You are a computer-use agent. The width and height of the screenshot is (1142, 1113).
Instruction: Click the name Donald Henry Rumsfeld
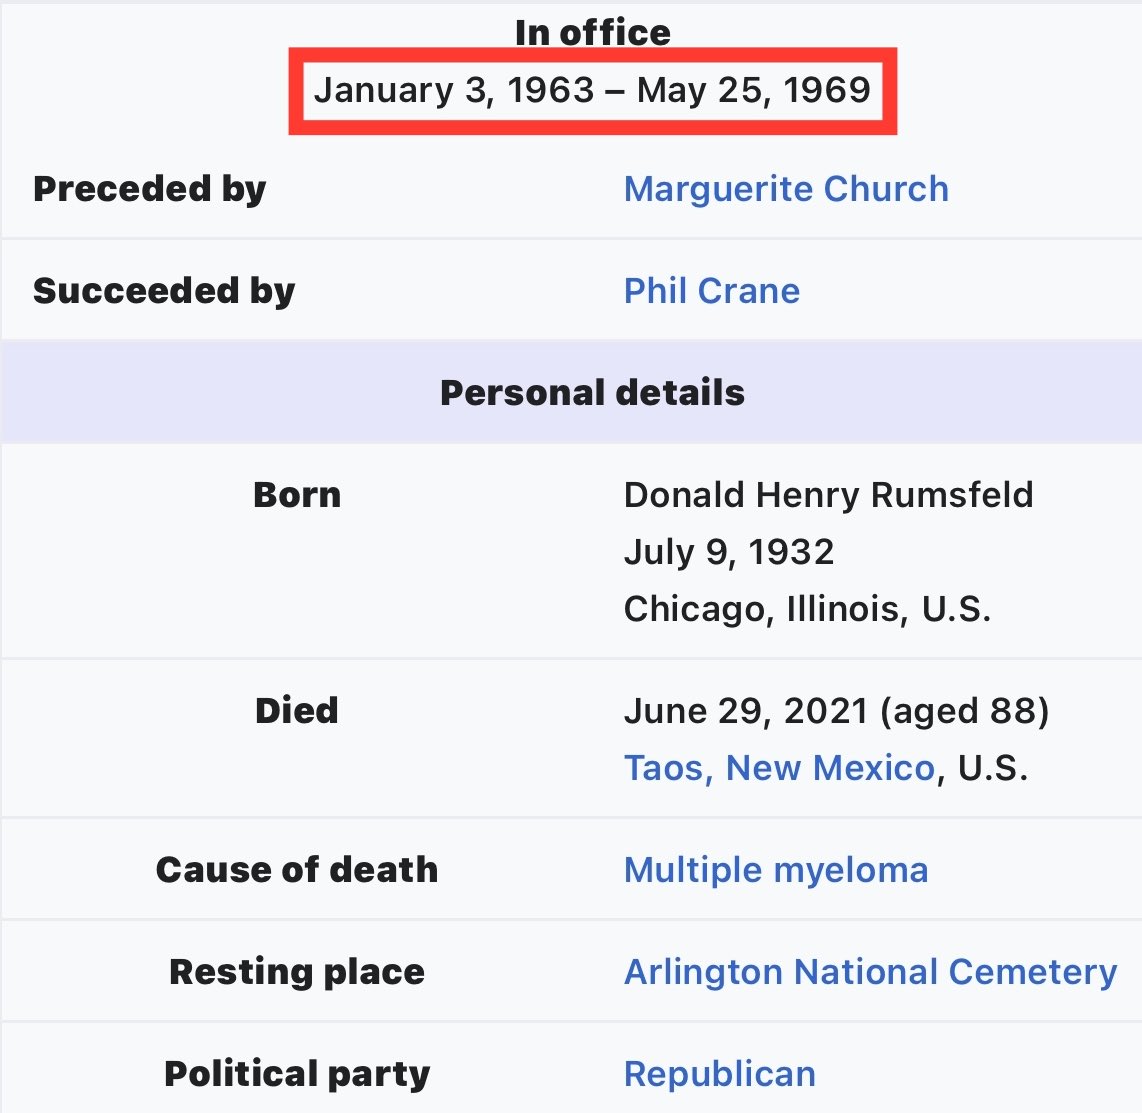click(x=828, y=495)
